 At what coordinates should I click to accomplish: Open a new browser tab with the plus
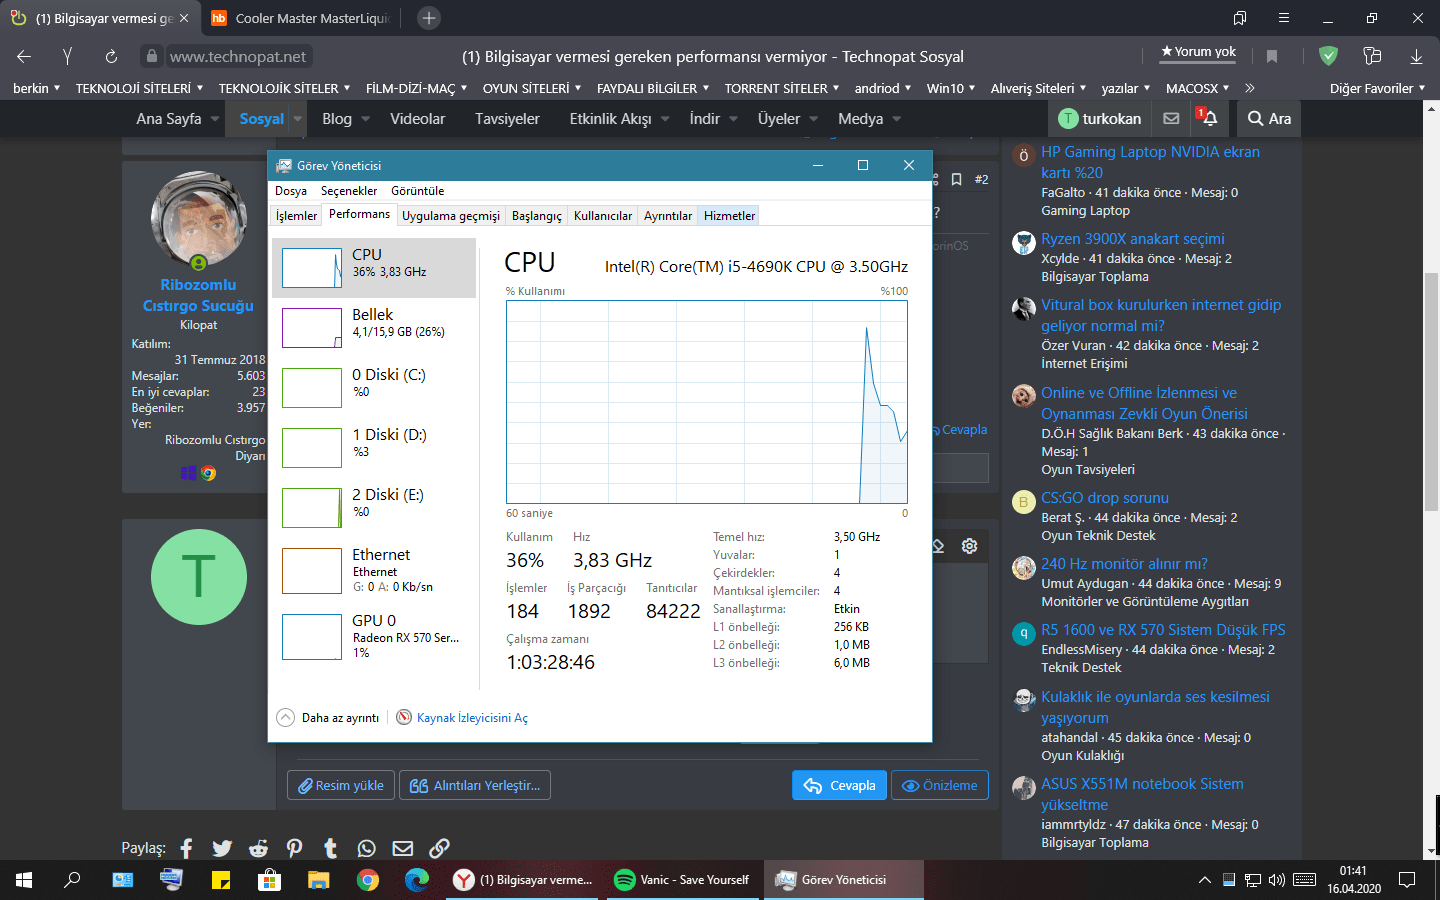click(x=428, y=18)
